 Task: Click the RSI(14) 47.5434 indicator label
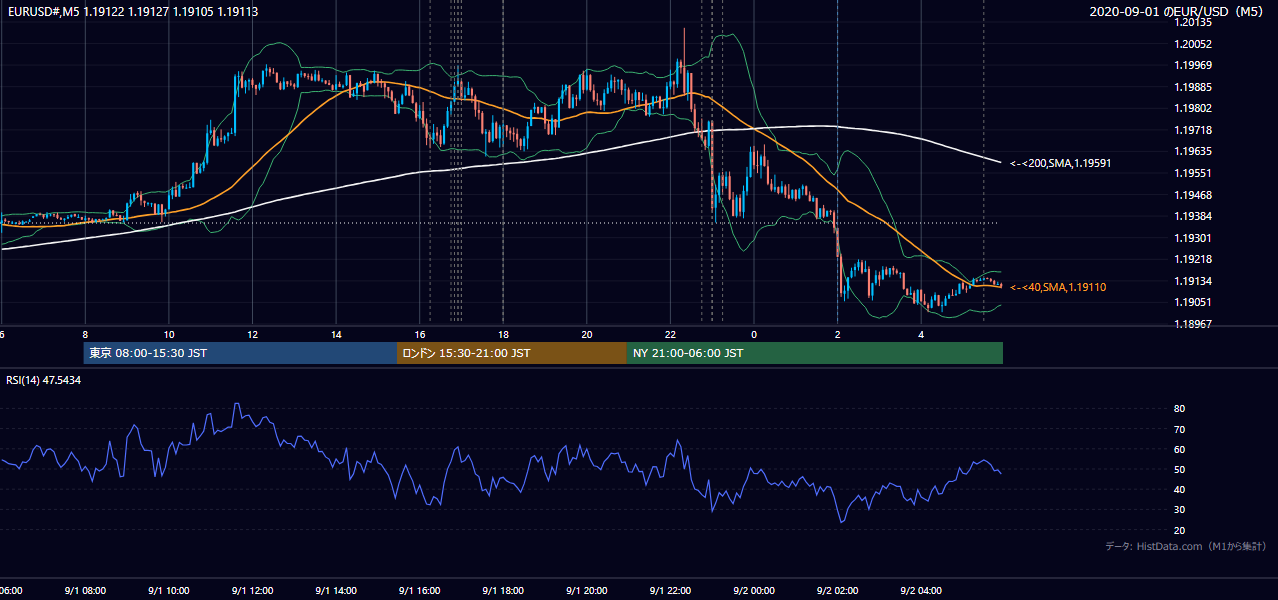pos(44,380)
